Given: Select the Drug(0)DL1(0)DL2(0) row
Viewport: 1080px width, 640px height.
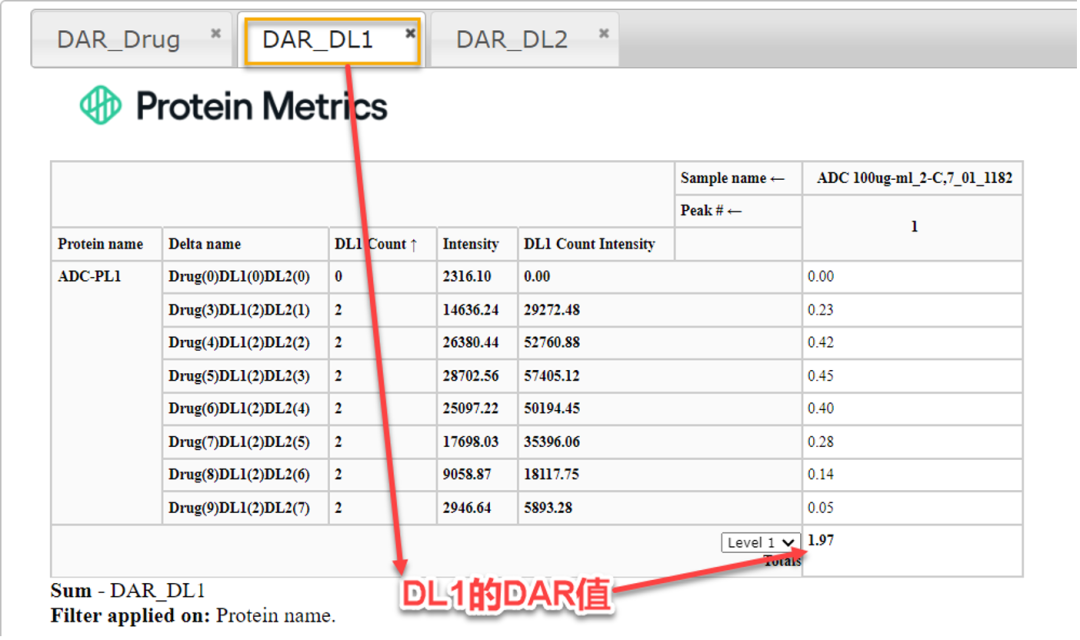Looking at the screenshot, I should [239, 277].
